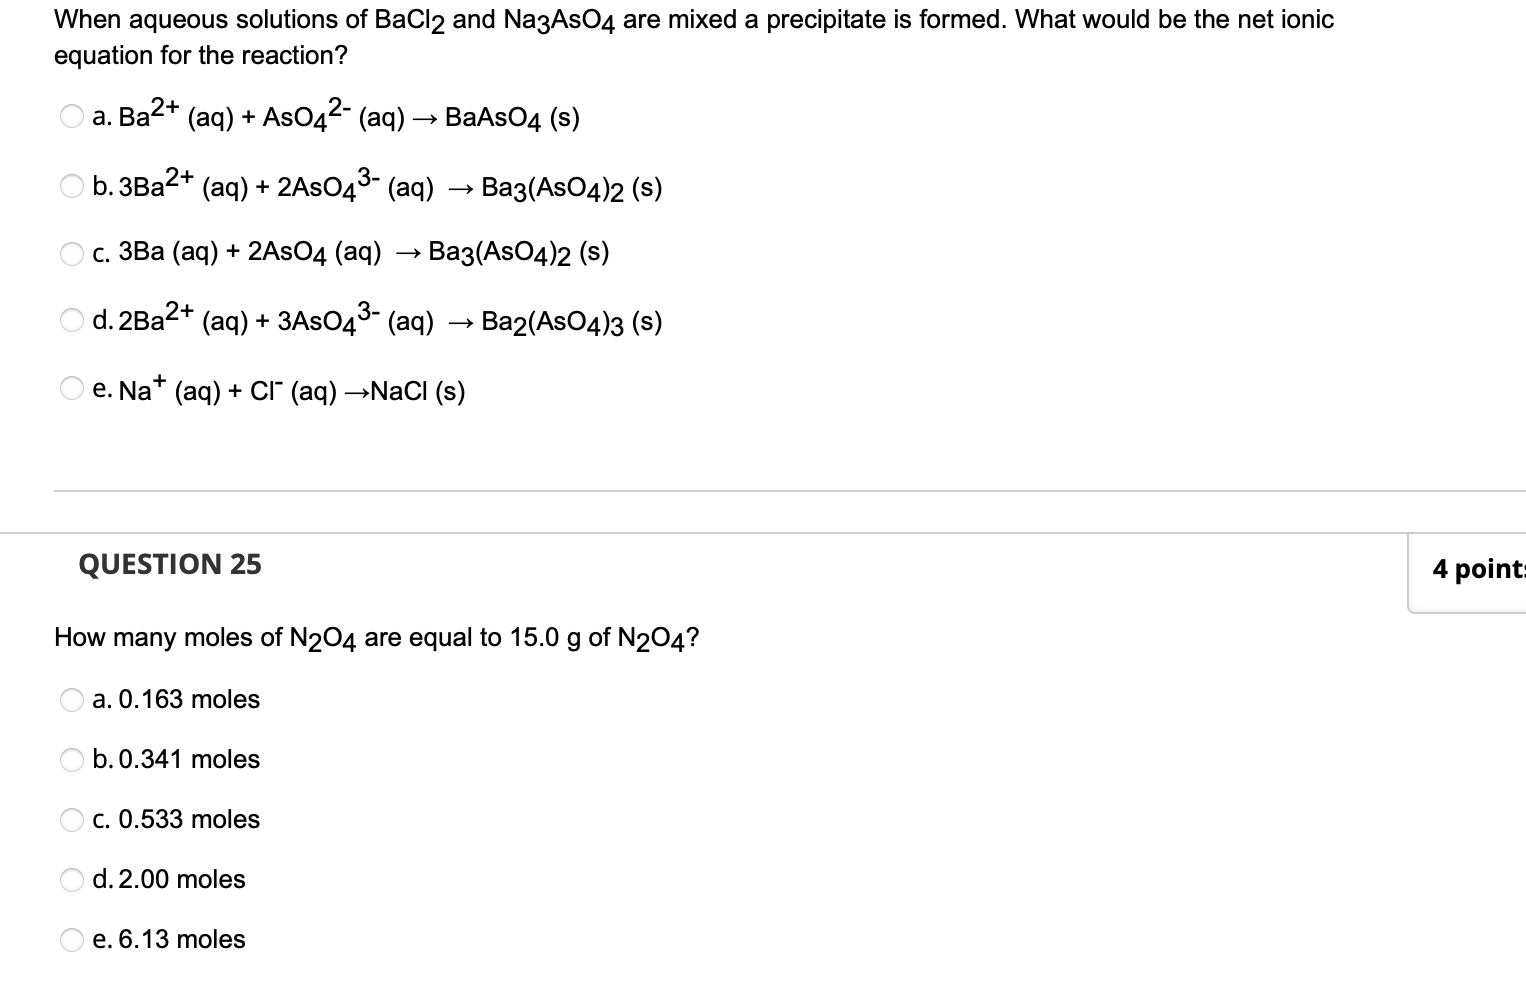This screenshot has height=992, width=1526.
Task: Select 6.13 moles choice
Action: [x=71, y=940]
